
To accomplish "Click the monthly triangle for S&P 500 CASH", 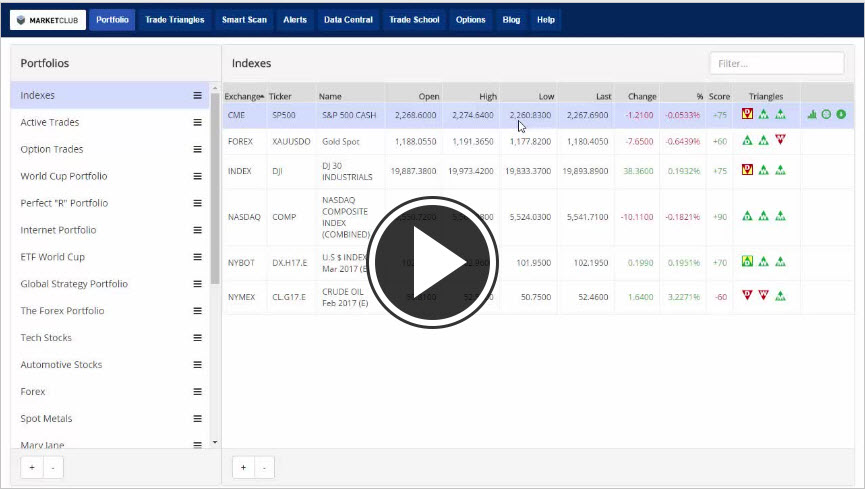I will pos(780,114).
